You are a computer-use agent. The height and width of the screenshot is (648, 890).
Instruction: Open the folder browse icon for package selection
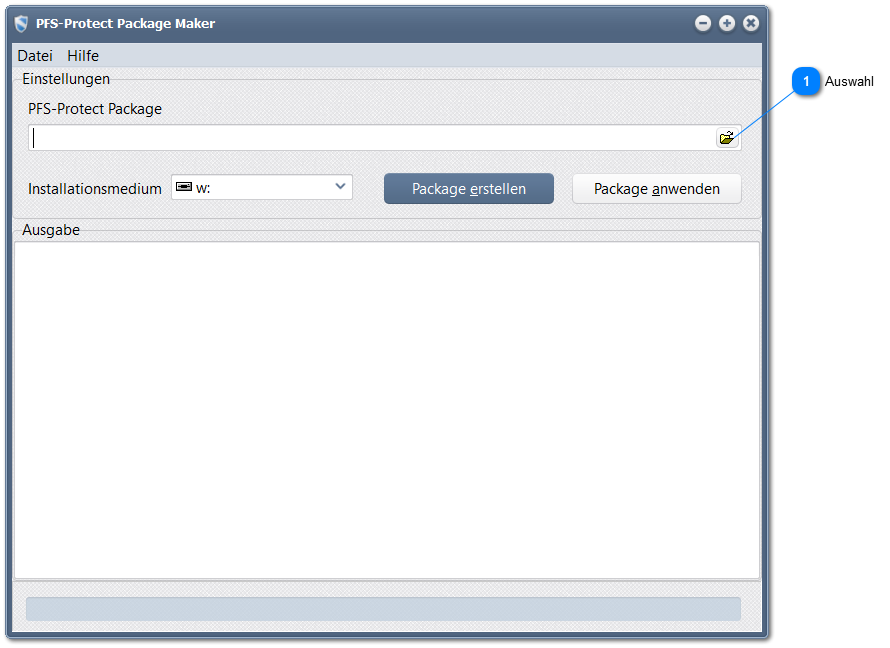click(727, 138)
